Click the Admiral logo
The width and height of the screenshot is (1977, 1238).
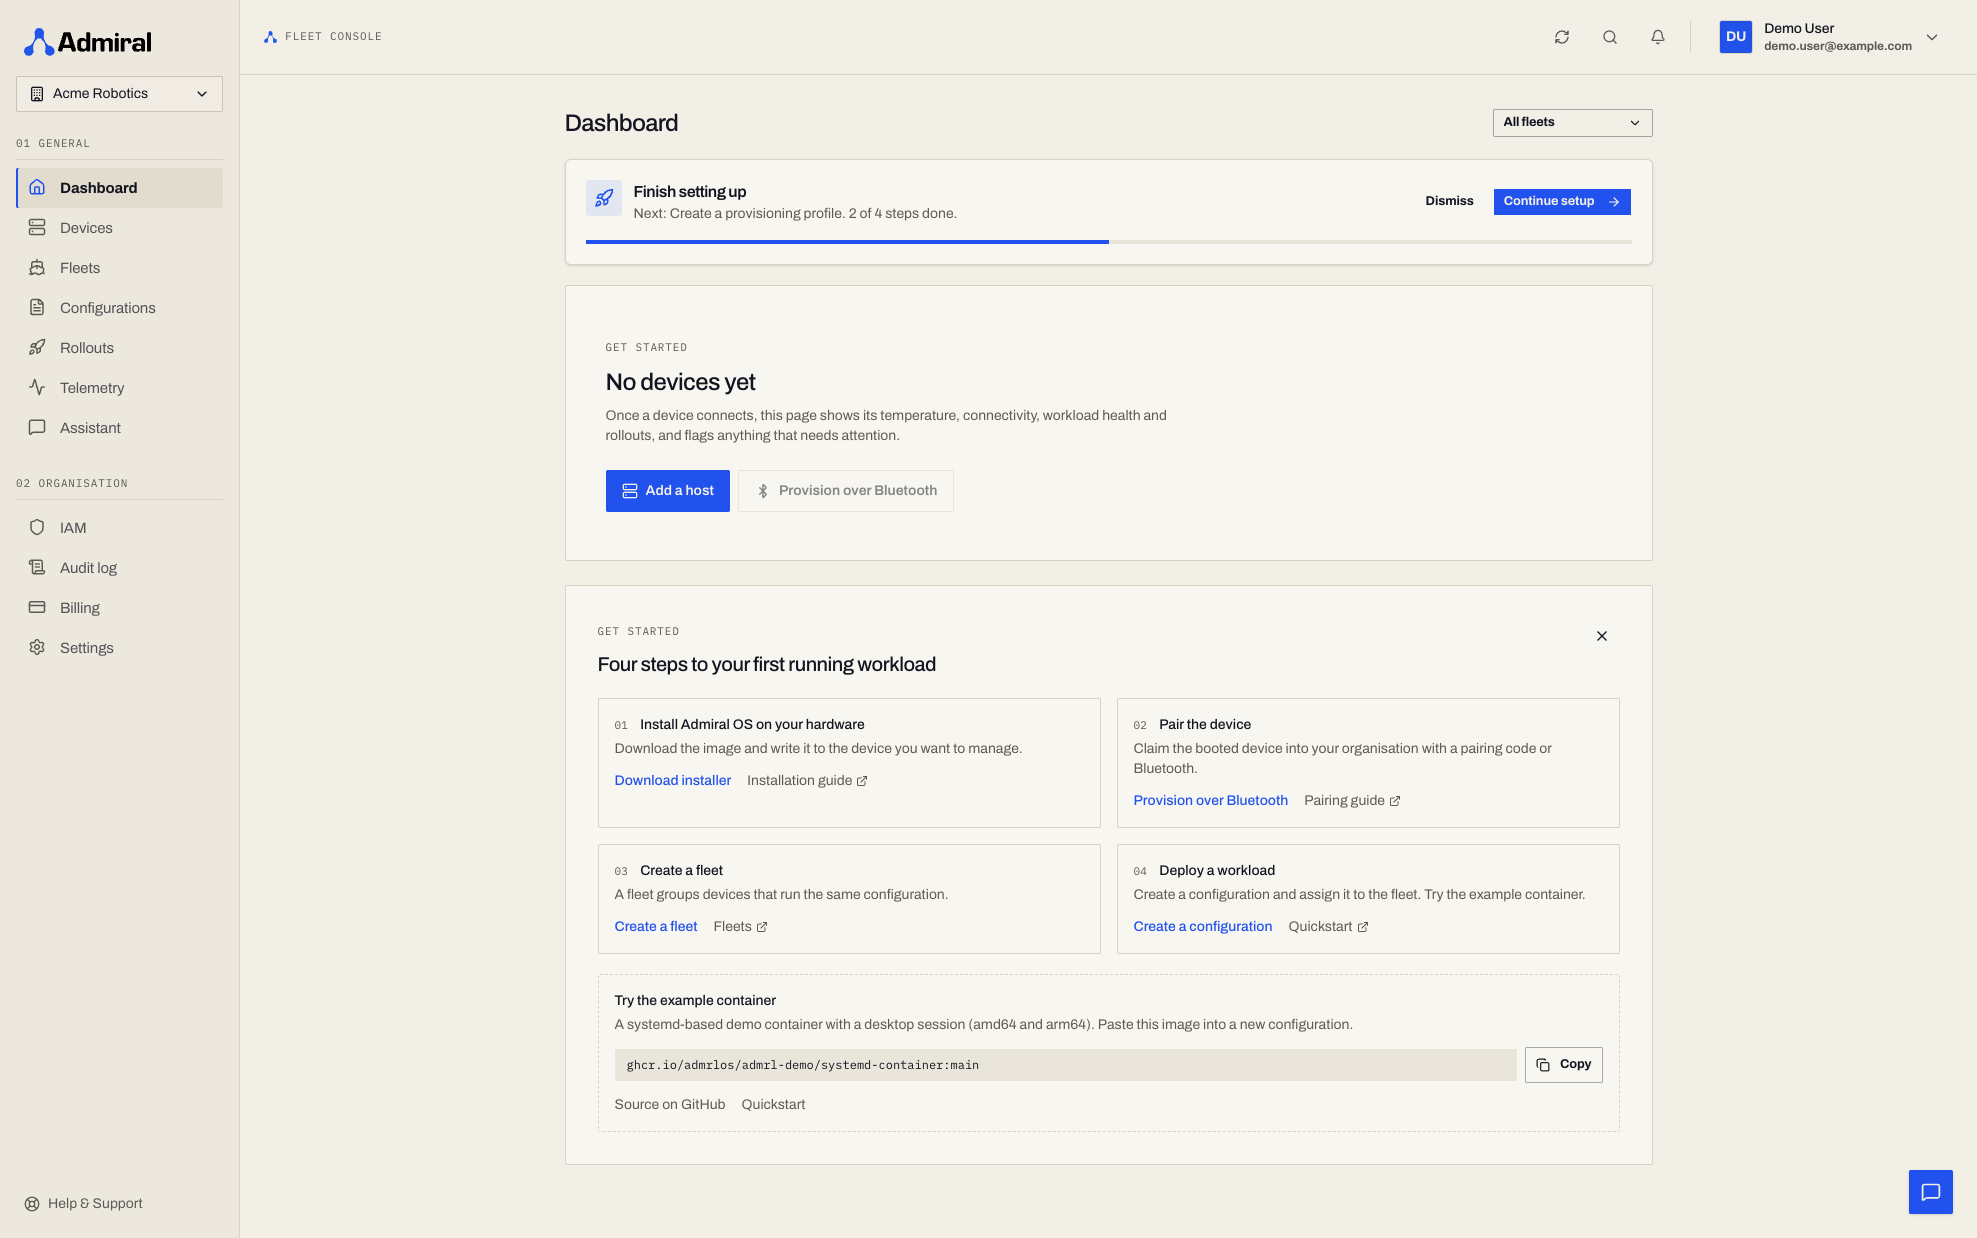coord(88,42)
